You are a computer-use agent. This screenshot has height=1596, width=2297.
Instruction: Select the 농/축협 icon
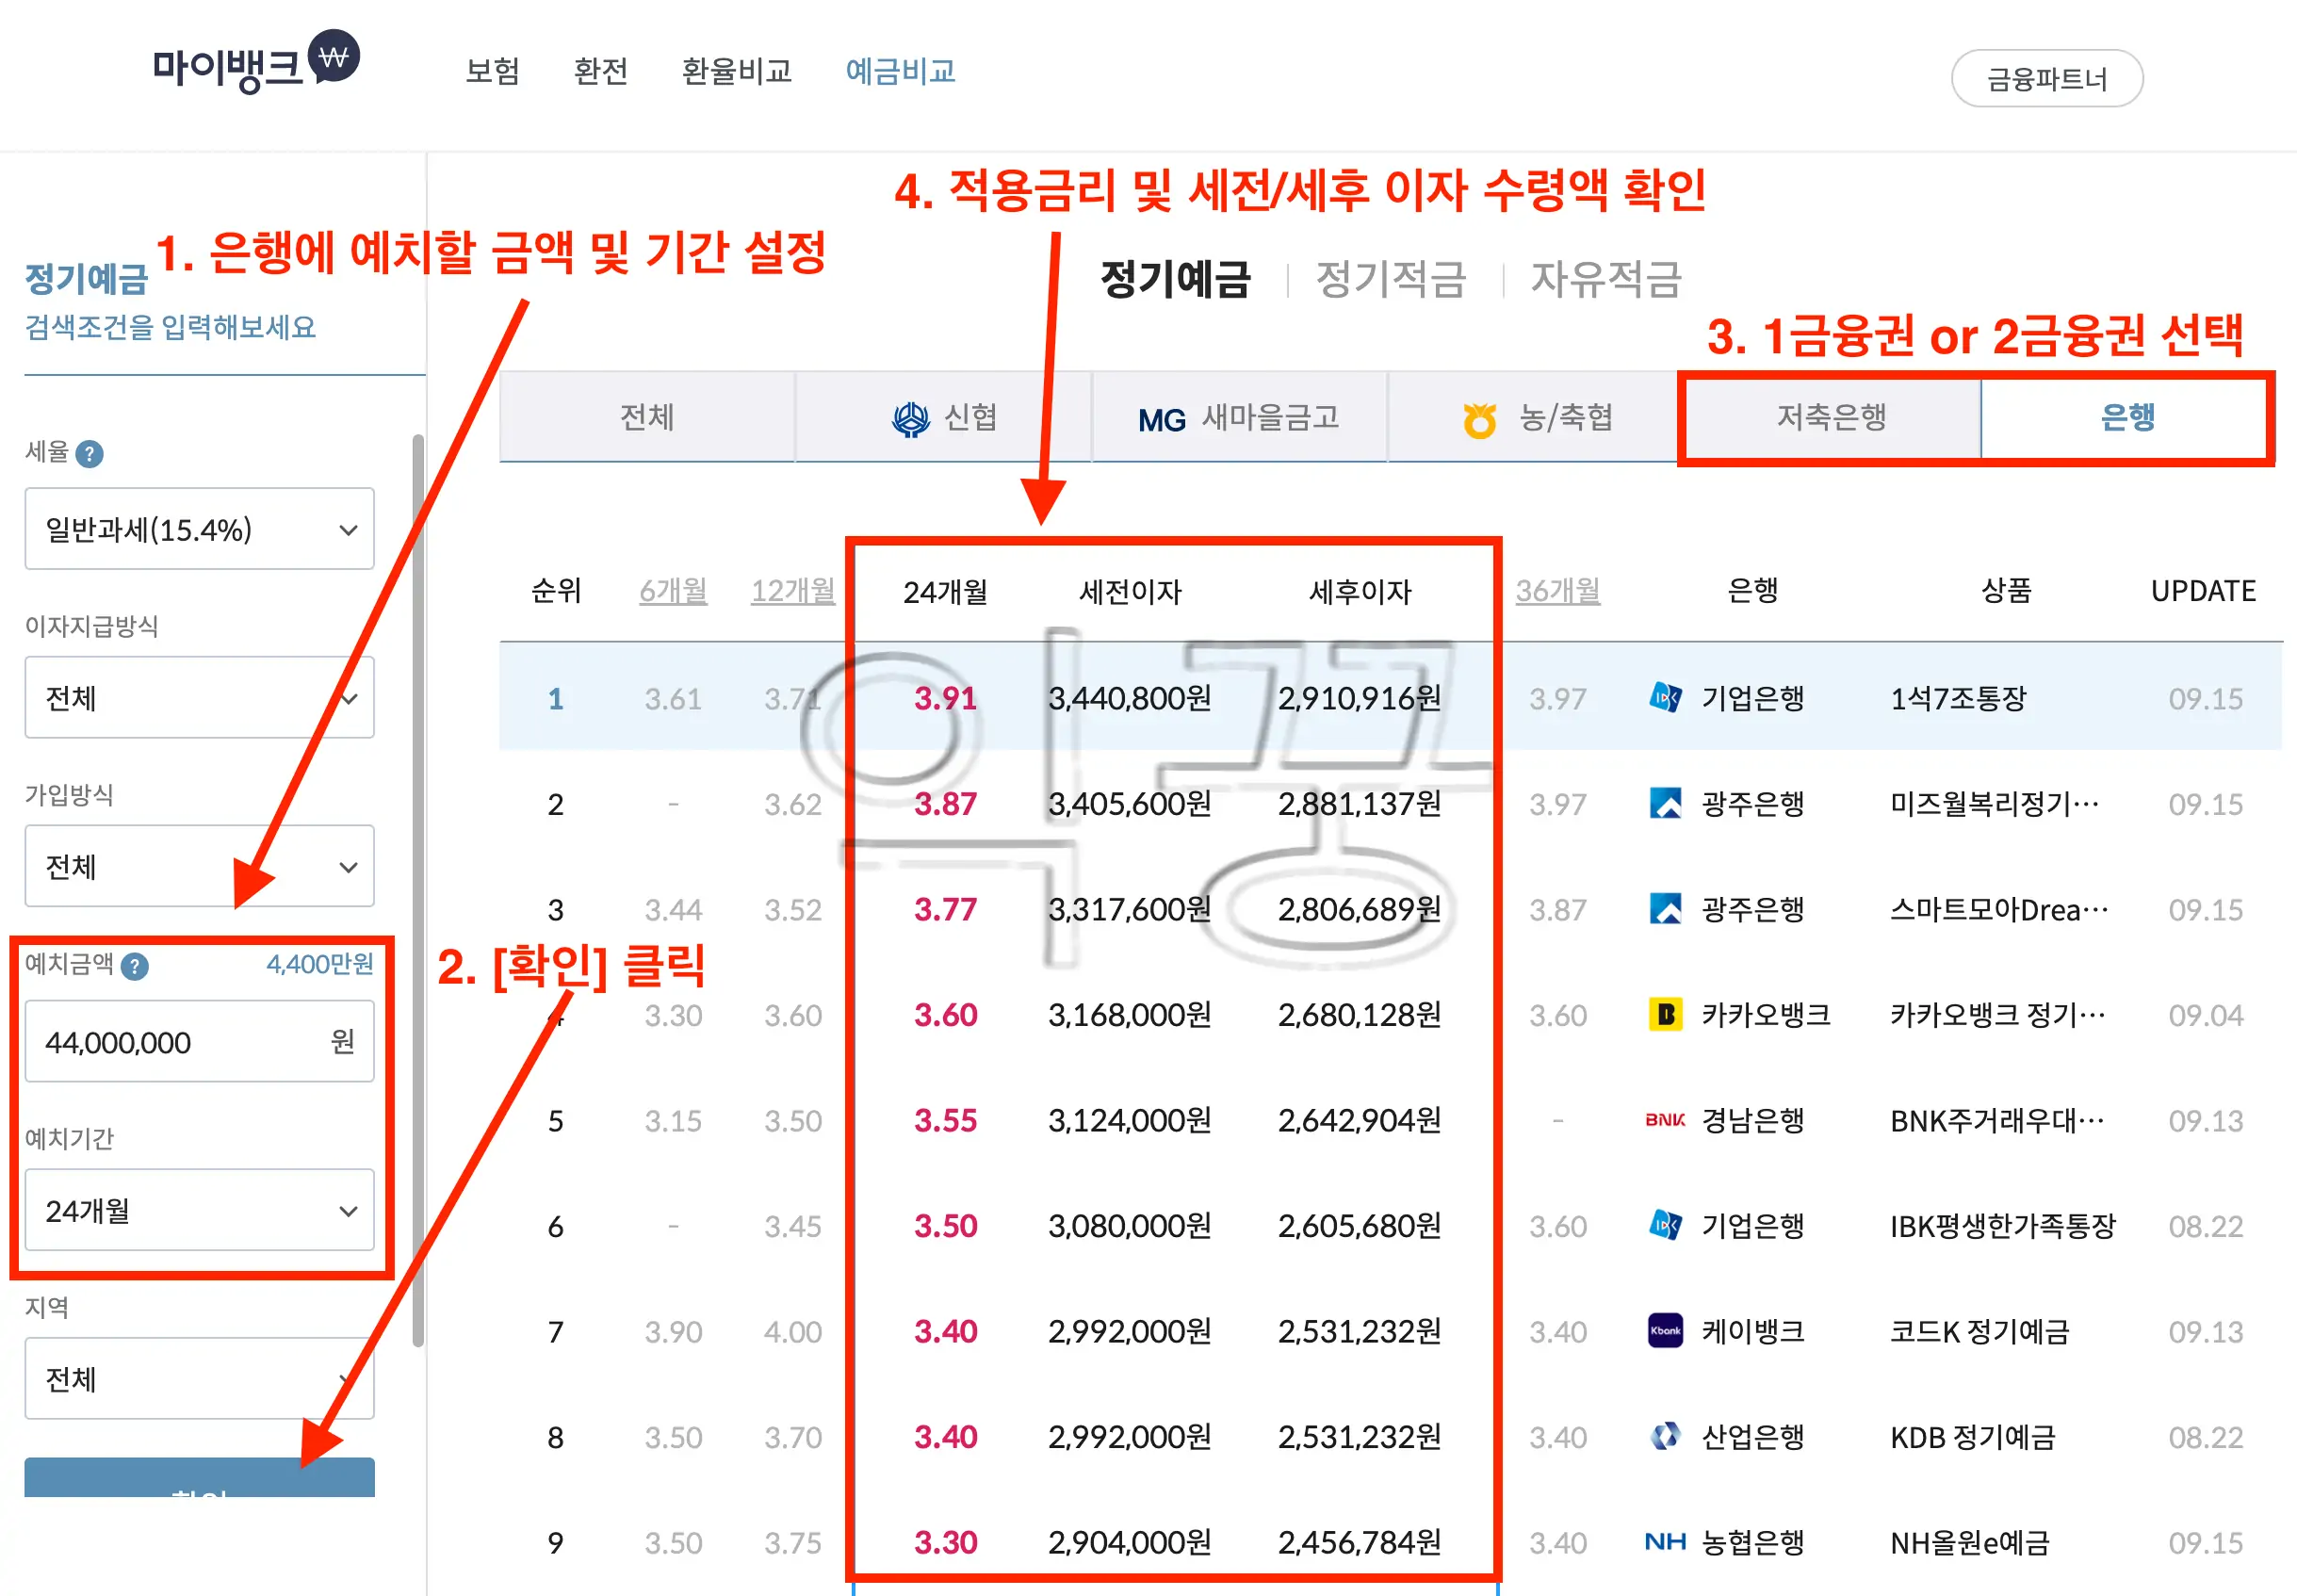[x=1481, y=419]
